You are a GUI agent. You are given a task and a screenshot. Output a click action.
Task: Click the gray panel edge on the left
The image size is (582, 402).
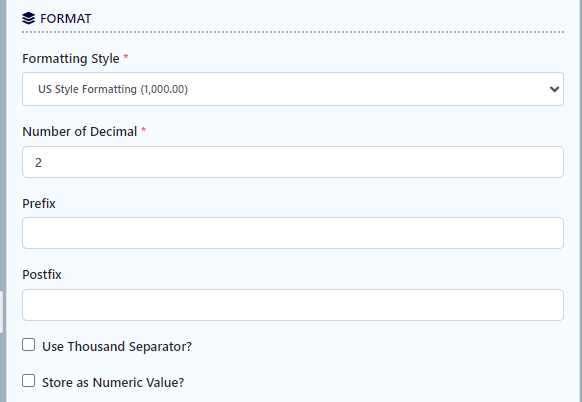pos(3,201)
